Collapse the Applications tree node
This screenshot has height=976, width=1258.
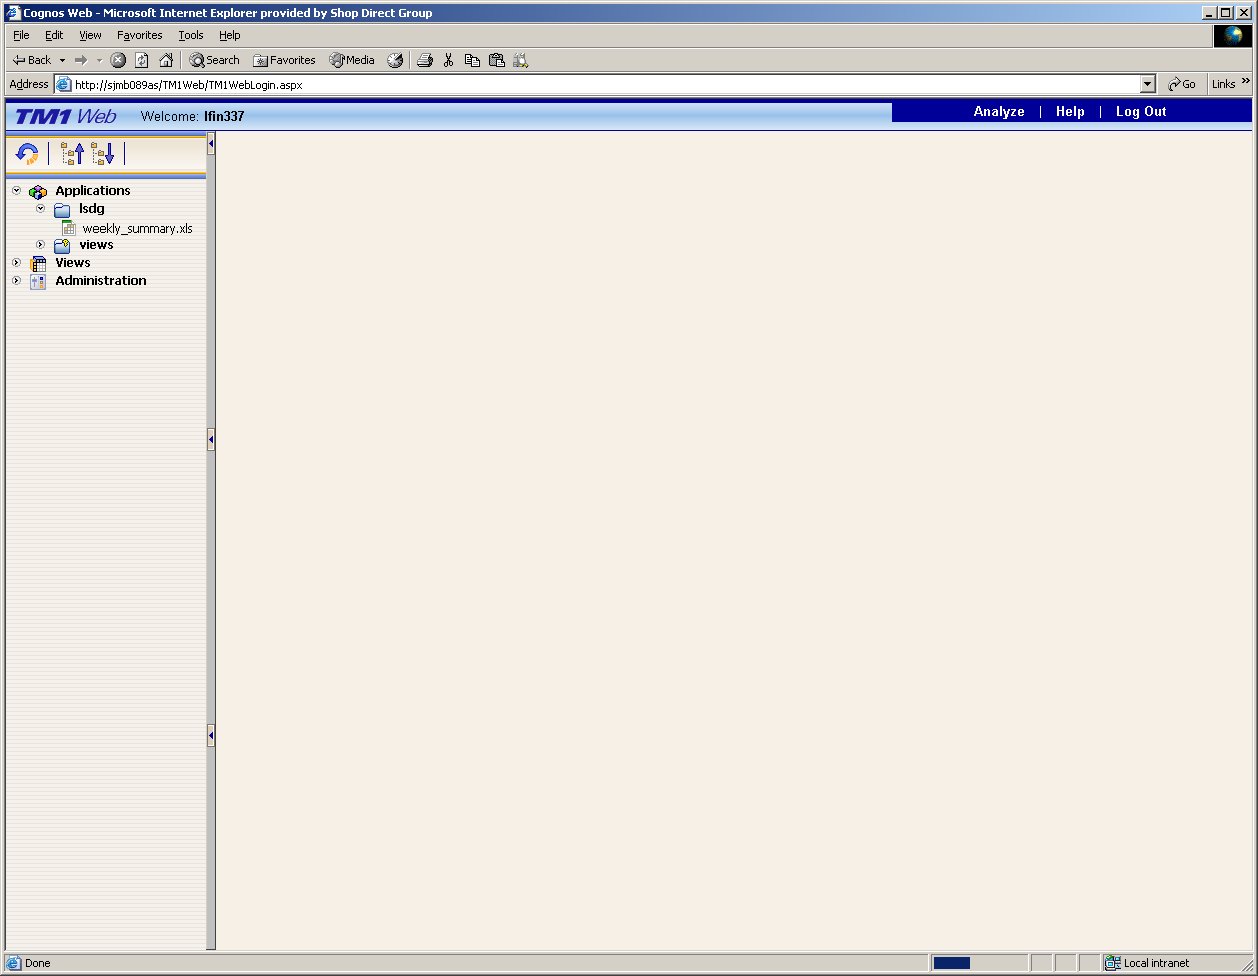(x=15, y=190)
